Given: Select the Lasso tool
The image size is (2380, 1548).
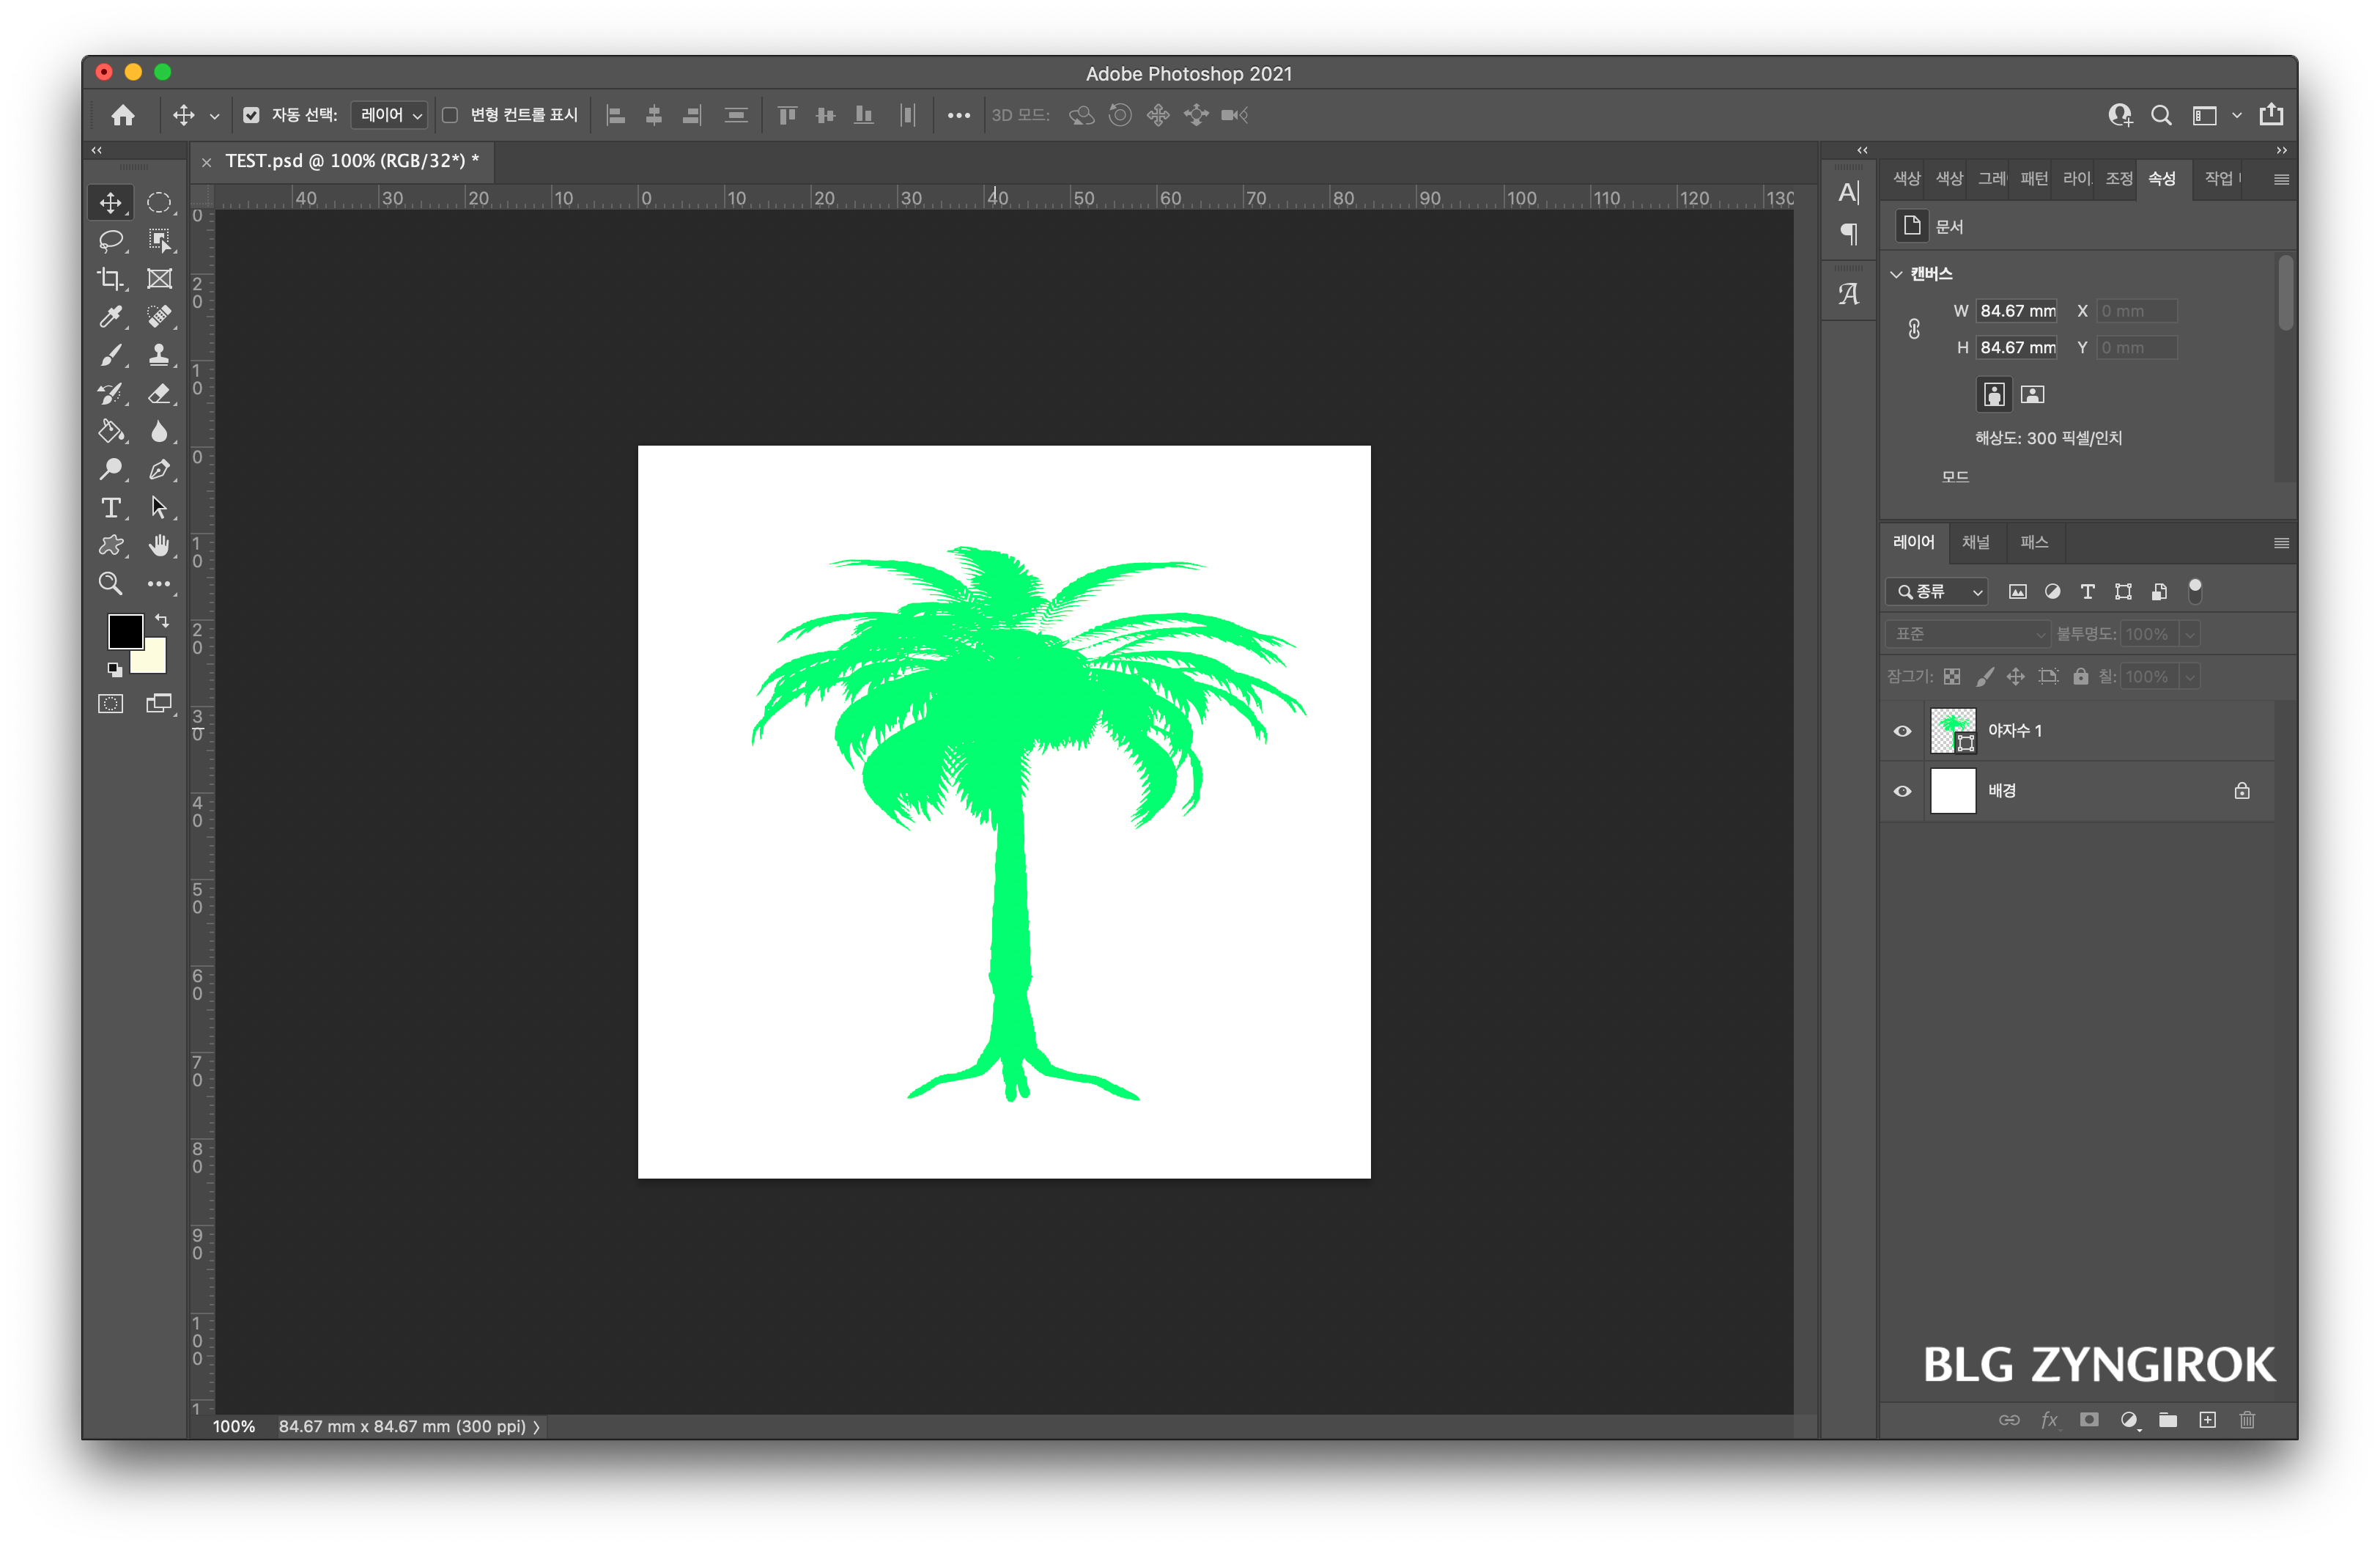Looking at the screenshot, I should click(110, 241).
